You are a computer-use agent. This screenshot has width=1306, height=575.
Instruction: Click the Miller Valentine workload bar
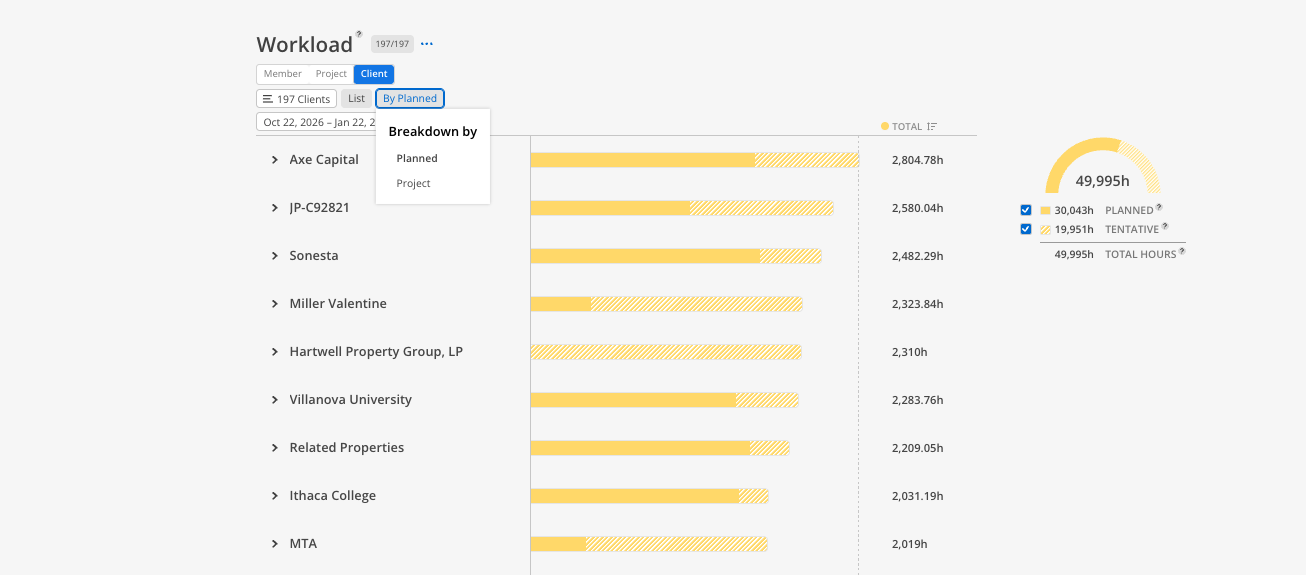point(667,304)
